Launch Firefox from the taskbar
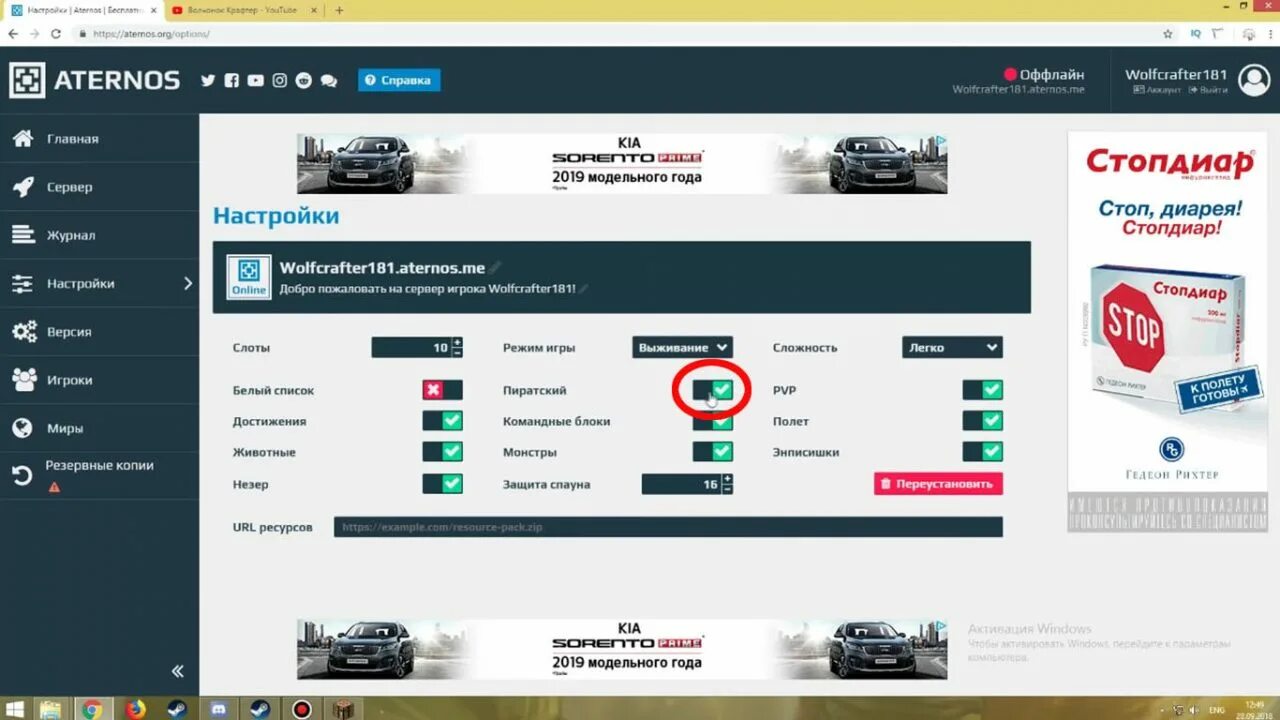 tap(135, 709)
